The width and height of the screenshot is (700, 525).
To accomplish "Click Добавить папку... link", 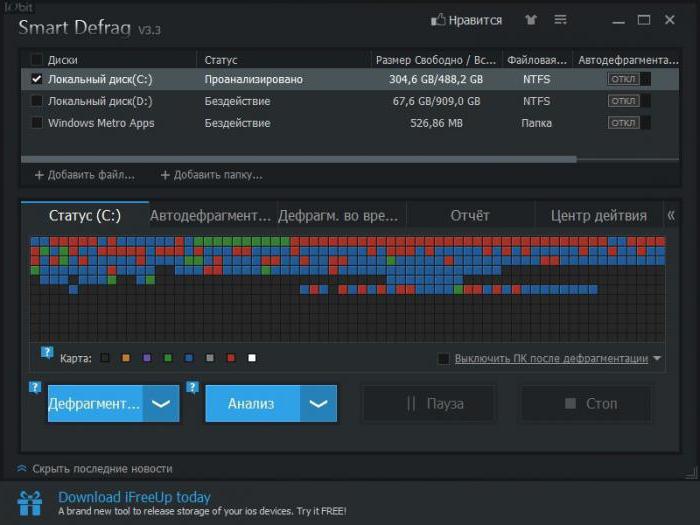I will click(218, 175).
